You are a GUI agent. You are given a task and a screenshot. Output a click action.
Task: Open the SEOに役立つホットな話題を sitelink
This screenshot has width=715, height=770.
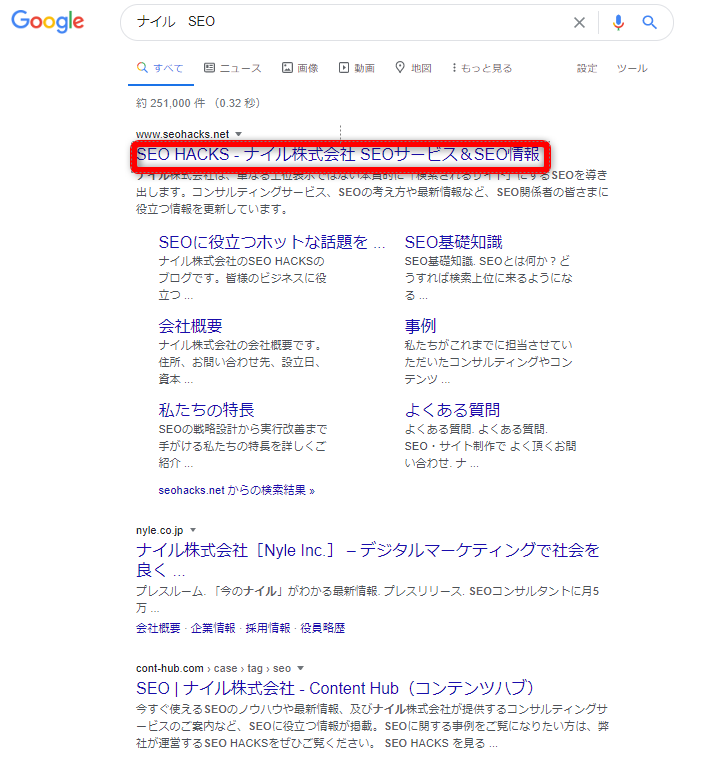272,242
